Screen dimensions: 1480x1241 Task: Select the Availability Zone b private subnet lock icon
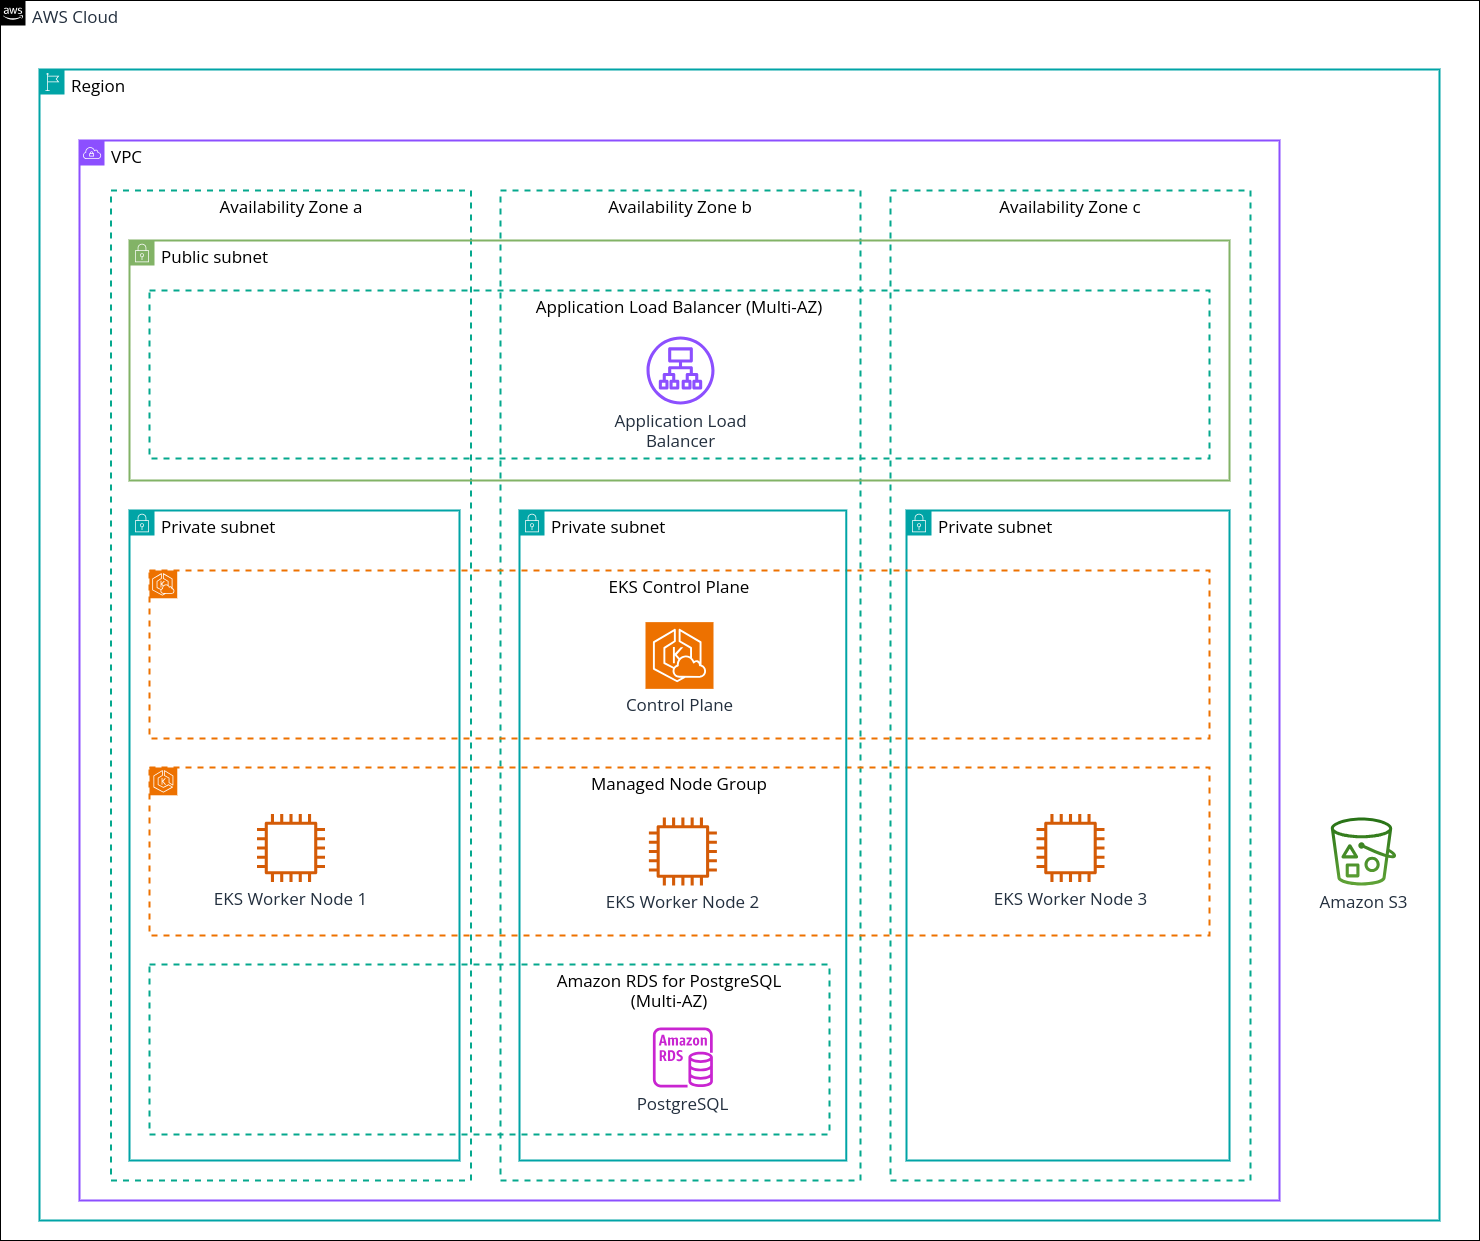[532, 523]
